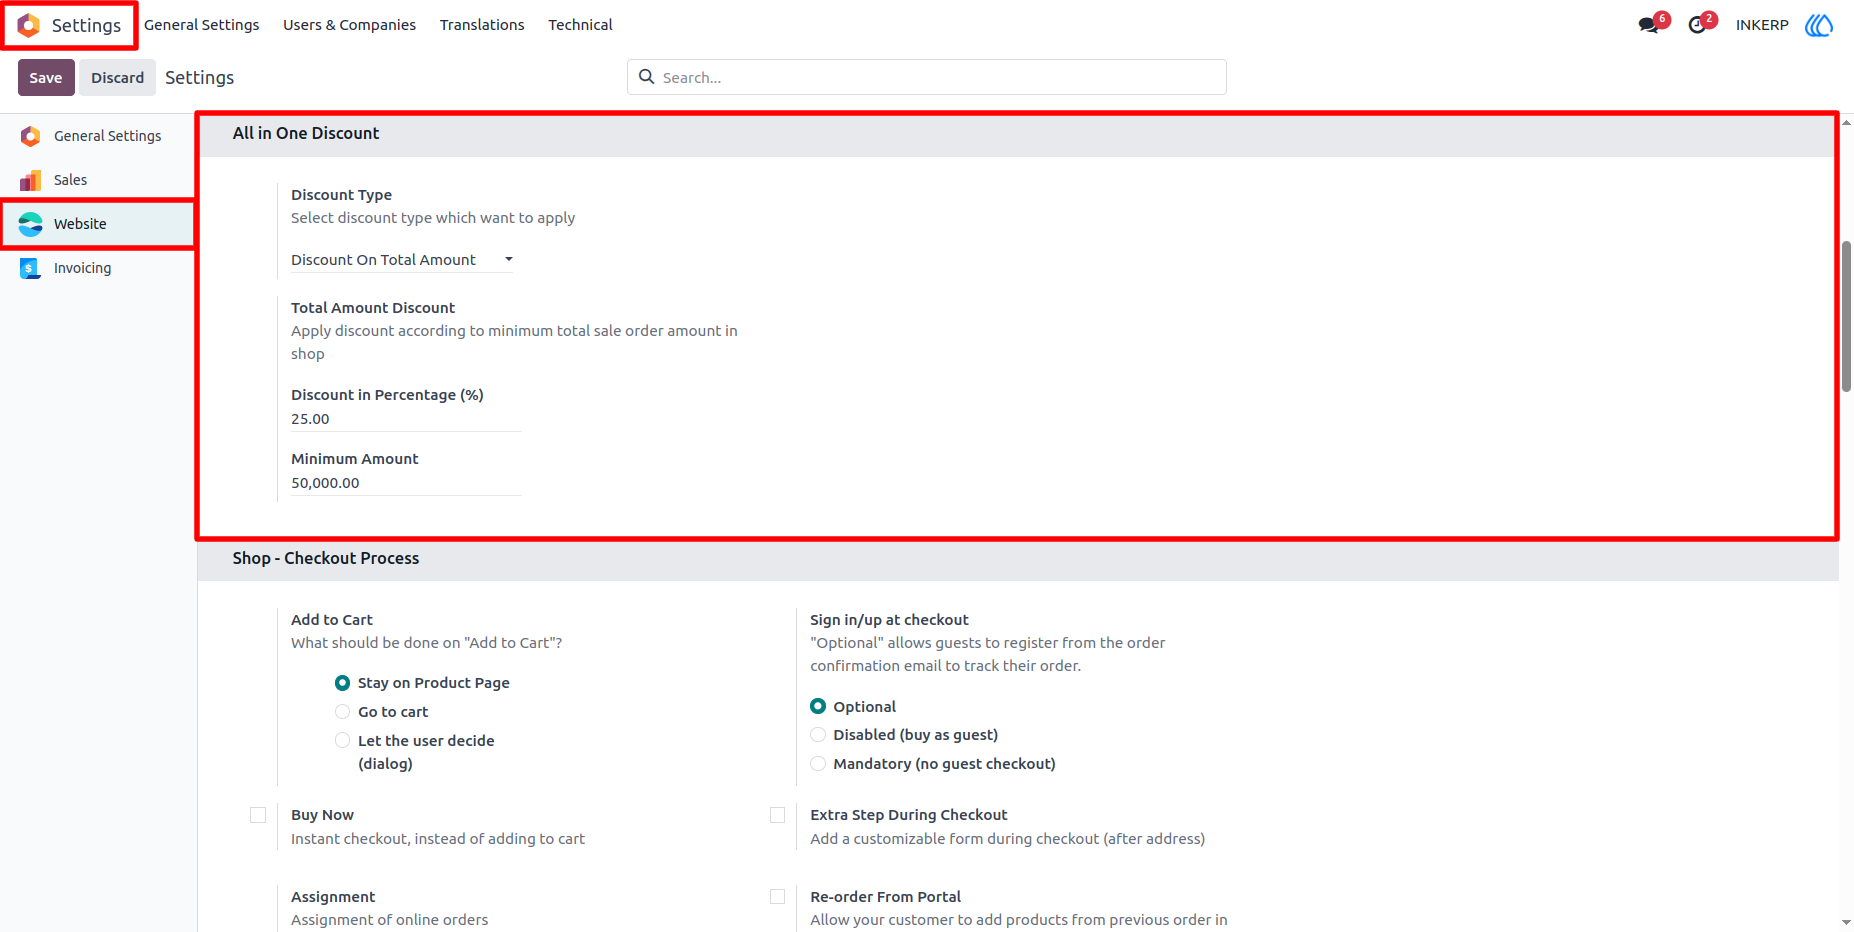Click the scrollbar down arrow
The image size is (1854, 932).
[x=1846, y=922]
